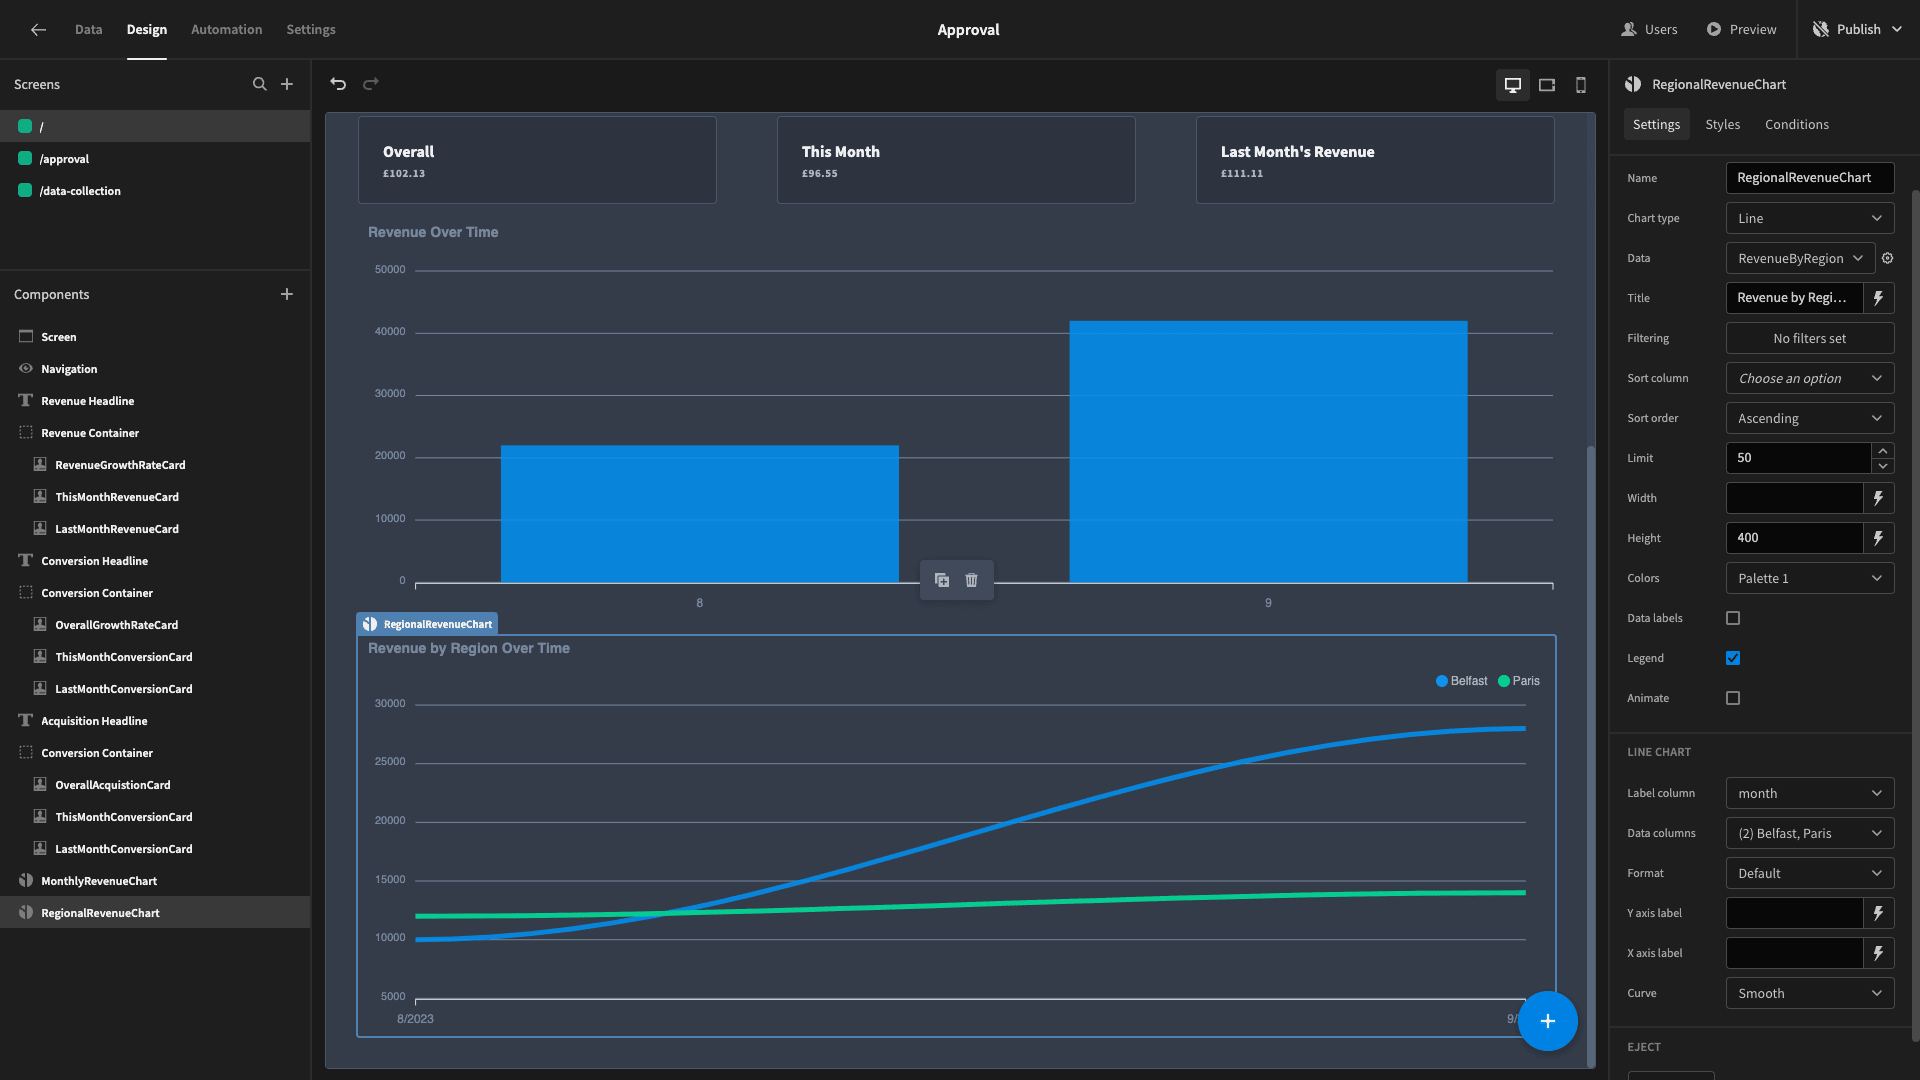
Task: Open the Sort column dropdown
Action: coord(1810,378)
